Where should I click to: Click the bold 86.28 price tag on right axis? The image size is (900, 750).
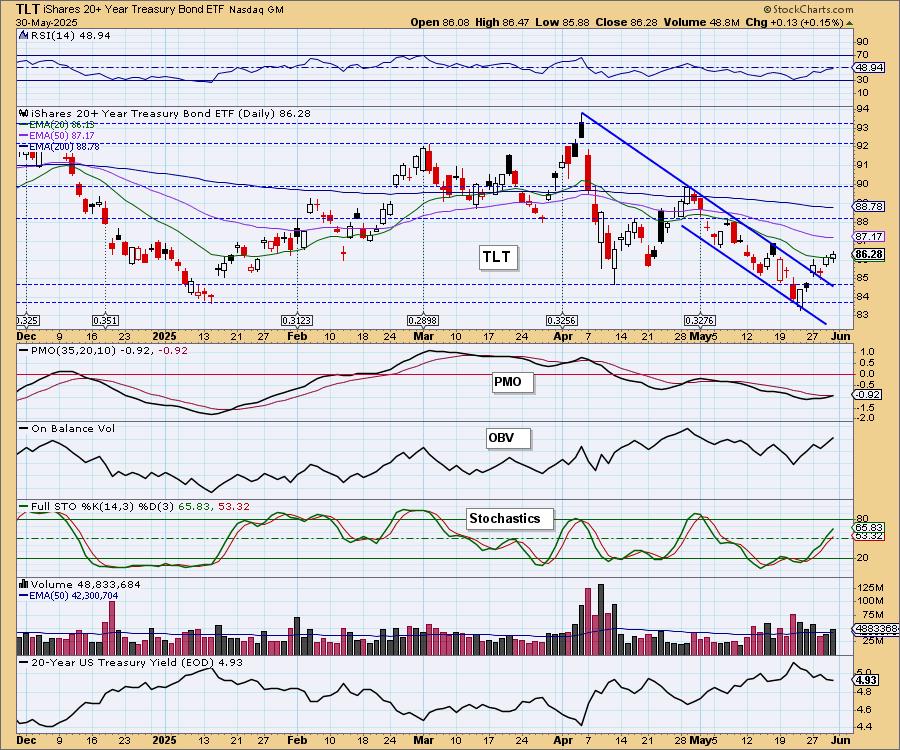869,254
